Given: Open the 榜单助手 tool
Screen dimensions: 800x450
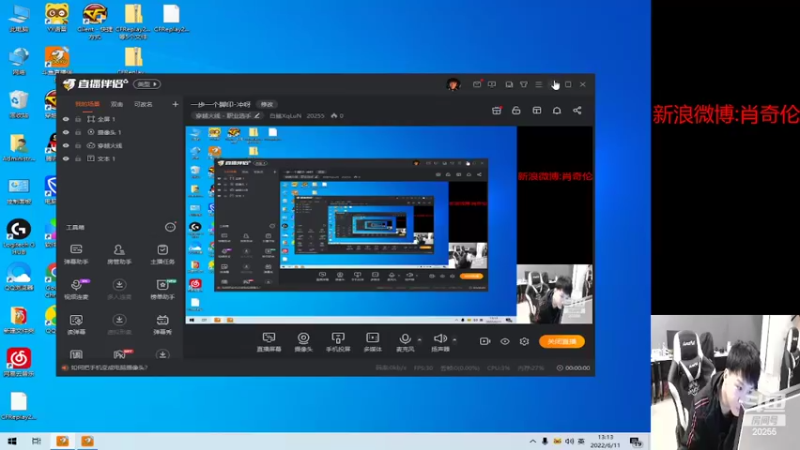Looking at the screenshot, I should click(162, 289).
